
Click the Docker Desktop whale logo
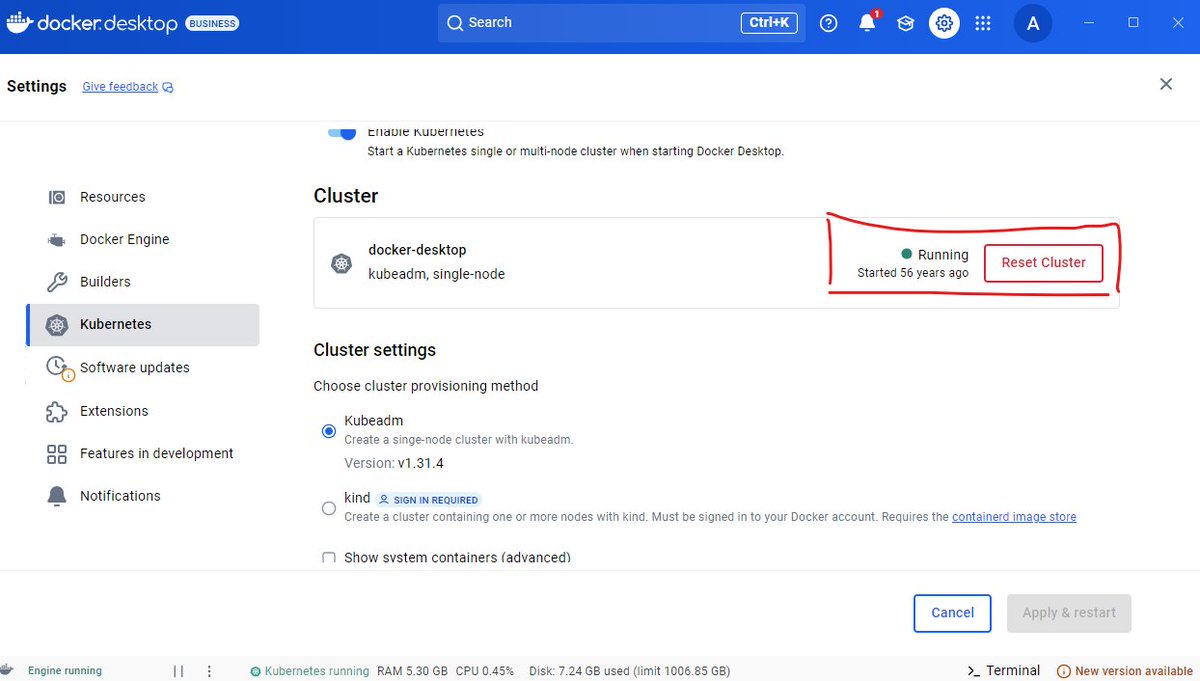19,22
